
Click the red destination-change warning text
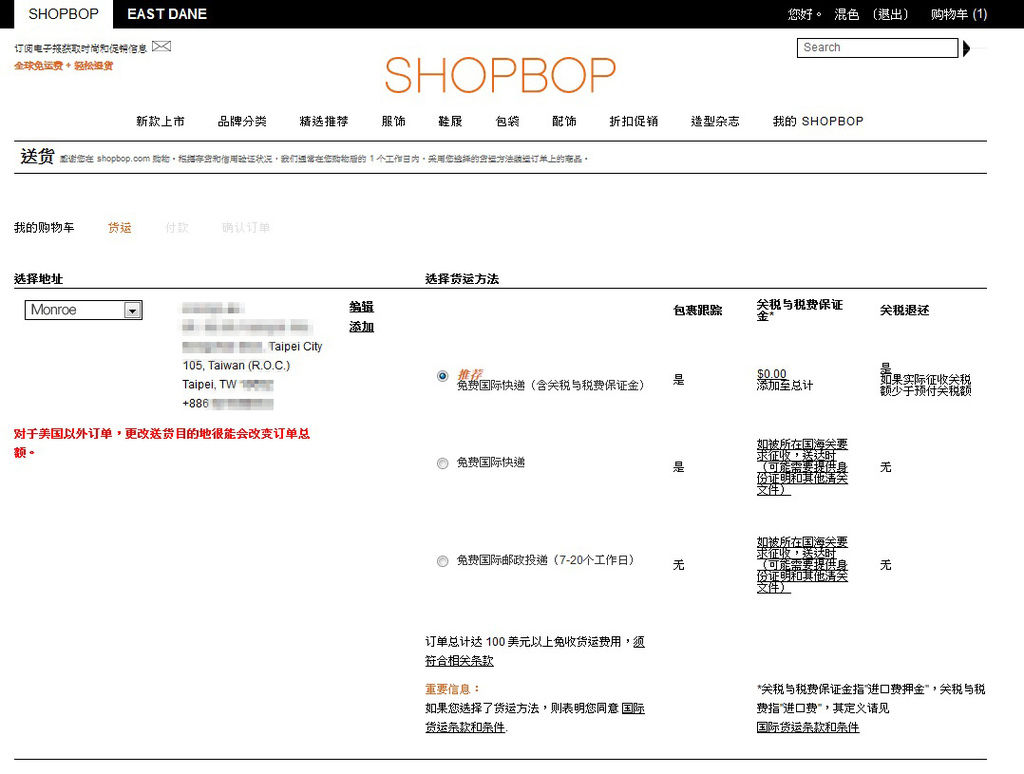162,443
